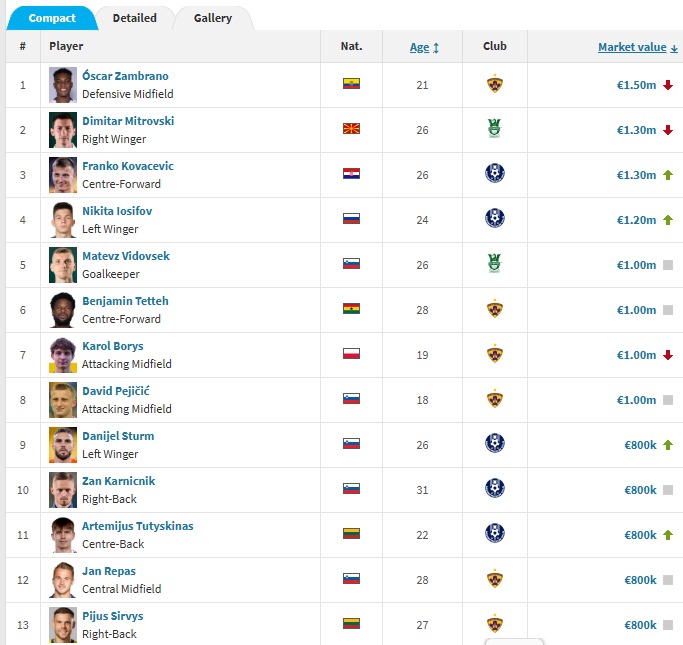Click Ecuador flag in Zambrano's row
The image size is (683, 645).
click(x=351, y=84)
